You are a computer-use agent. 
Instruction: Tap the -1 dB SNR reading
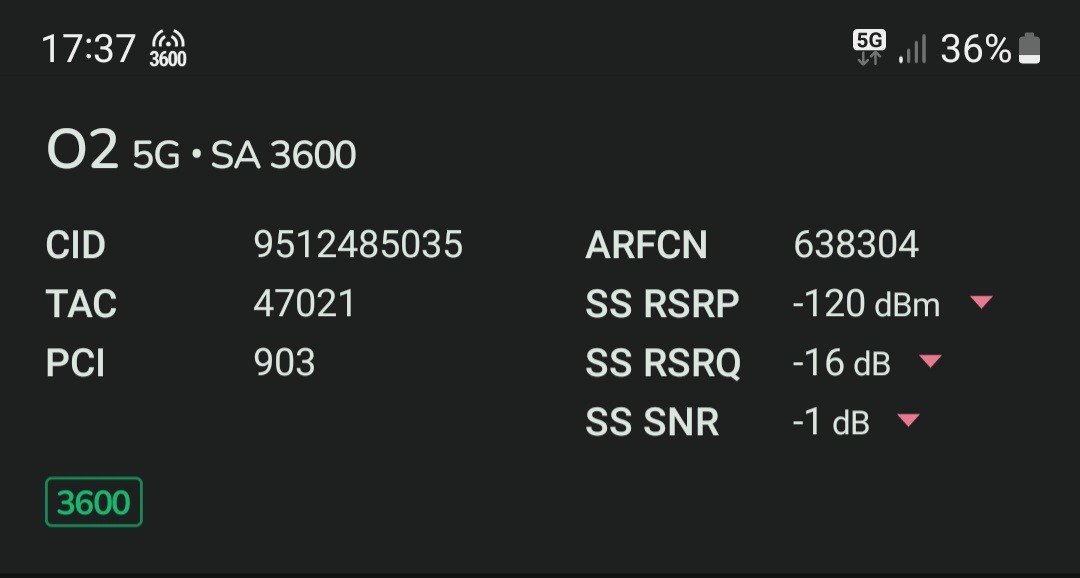click(830, 422)
